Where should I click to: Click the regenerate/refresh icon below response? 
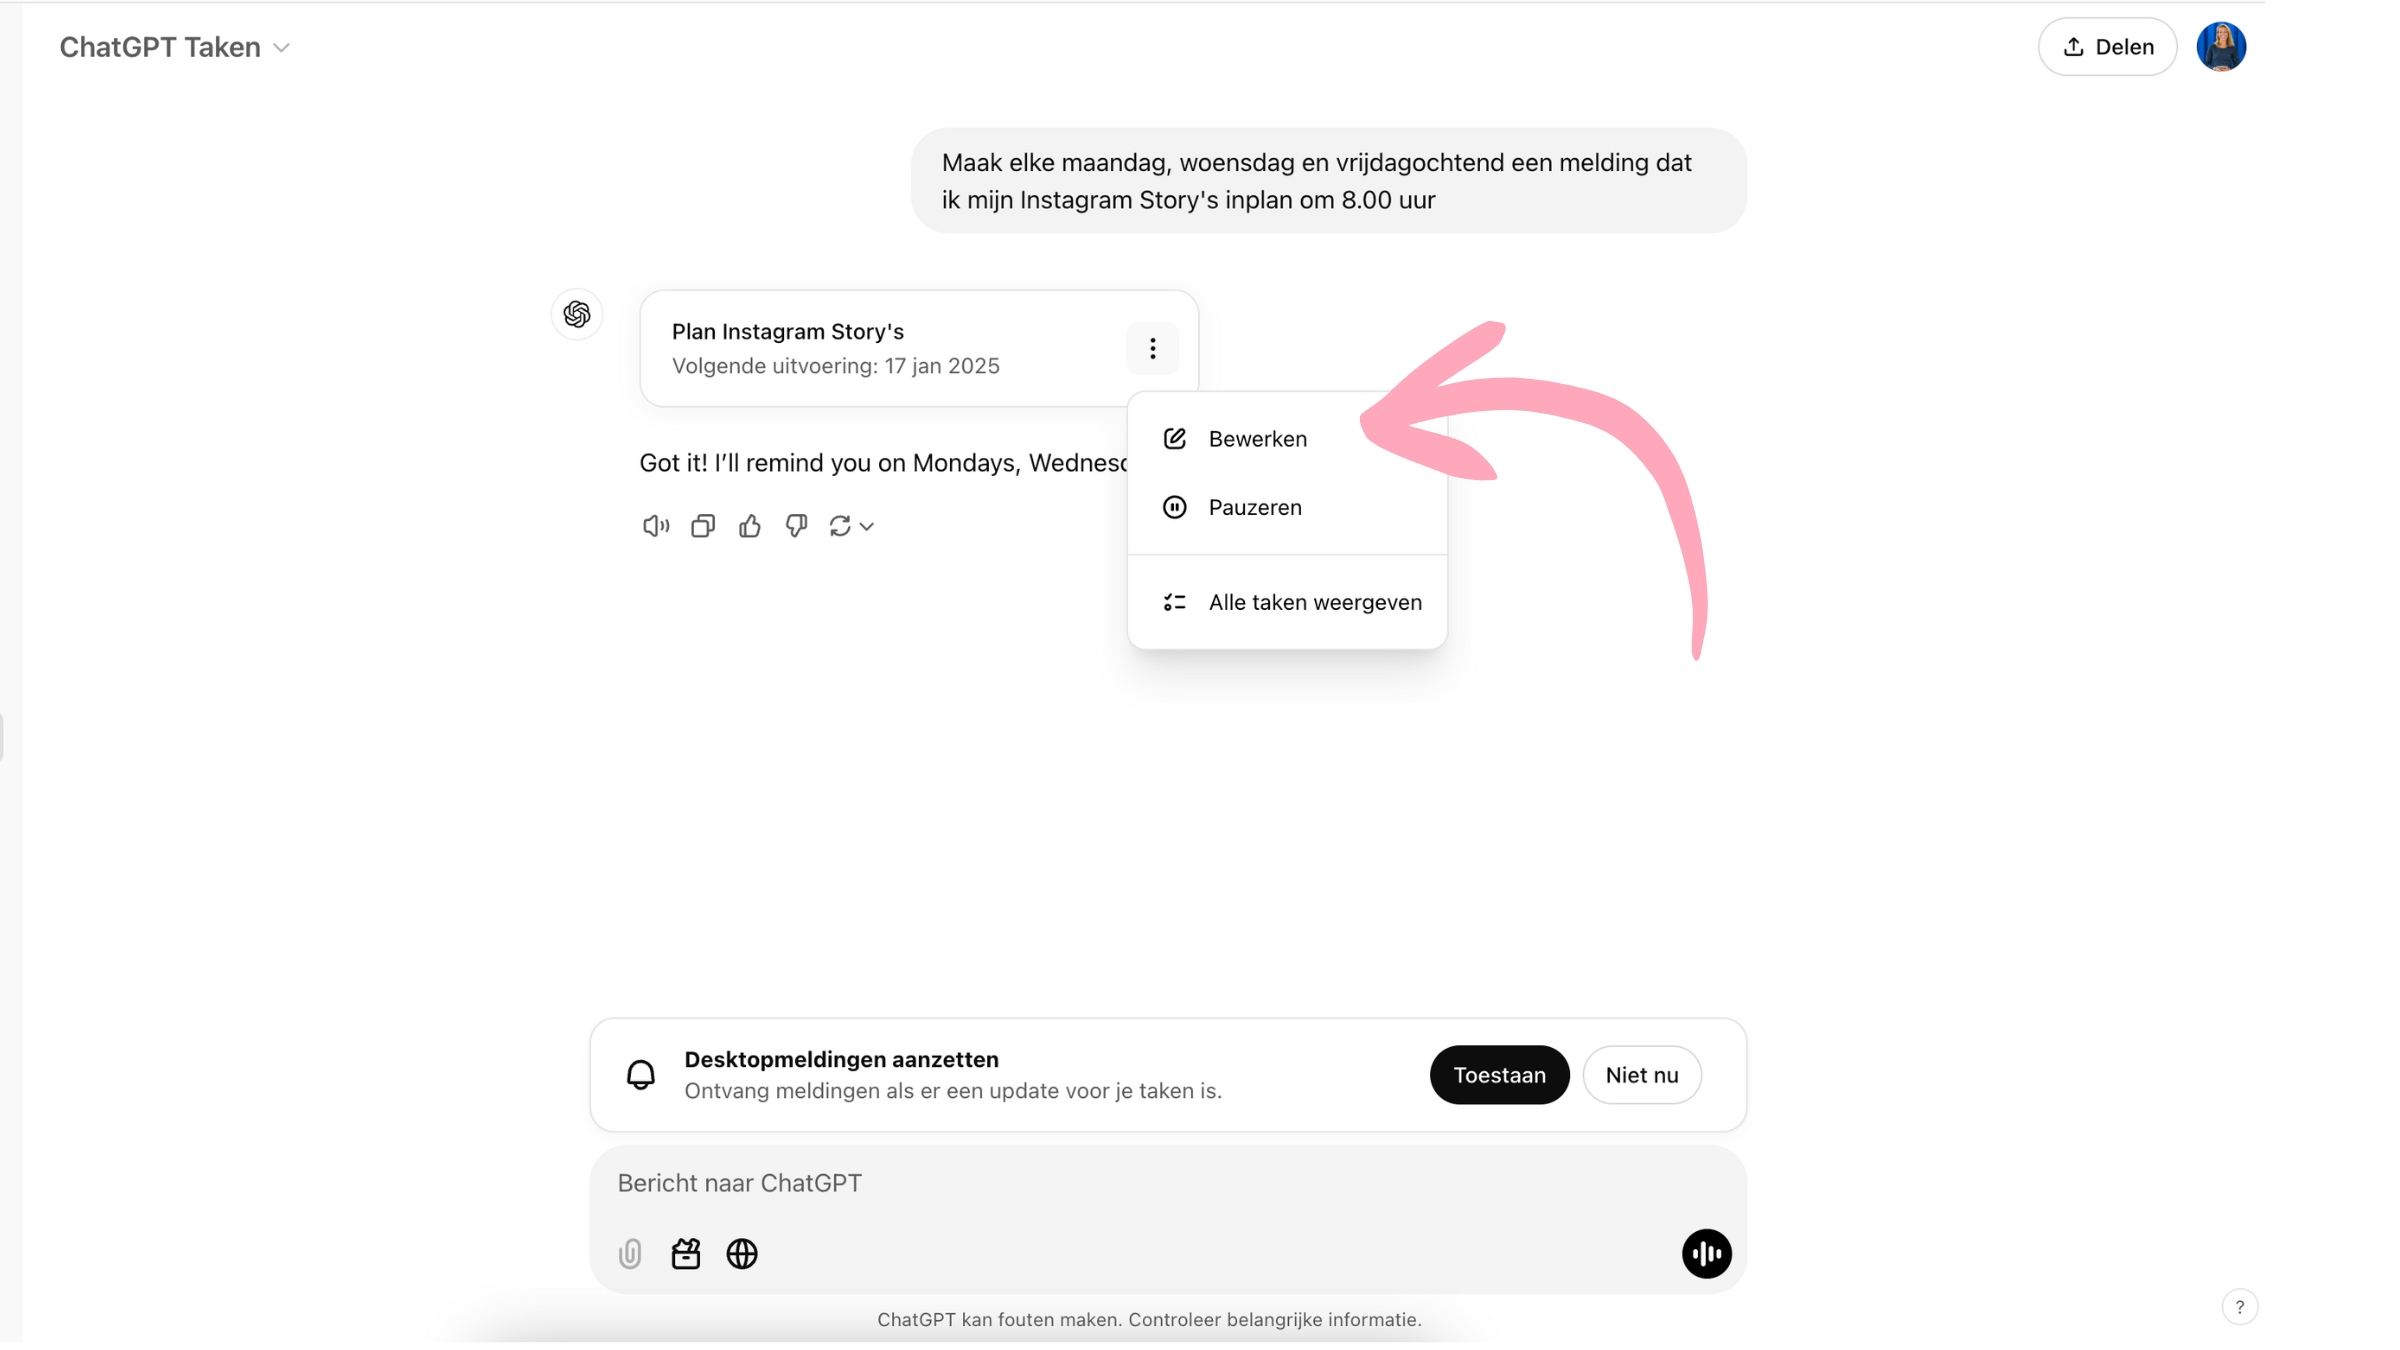tap(841, 526)
